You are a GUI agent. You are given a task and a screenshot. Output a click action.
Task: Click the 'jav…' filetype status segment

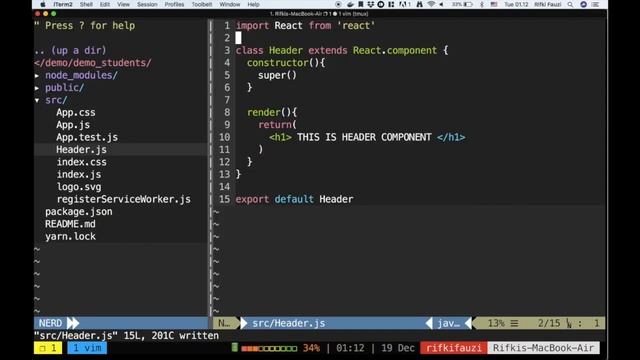tap(449, 323)
